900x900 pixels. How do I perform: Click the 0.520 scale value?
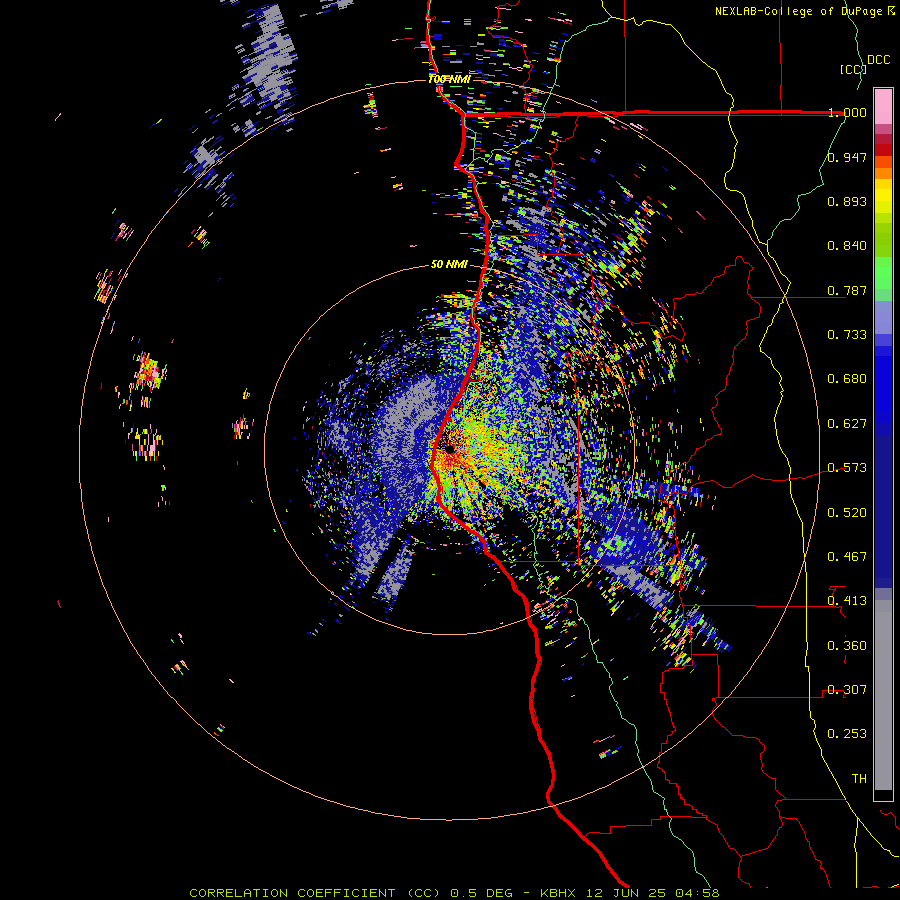pyautogui.click(x=847, y=513)
